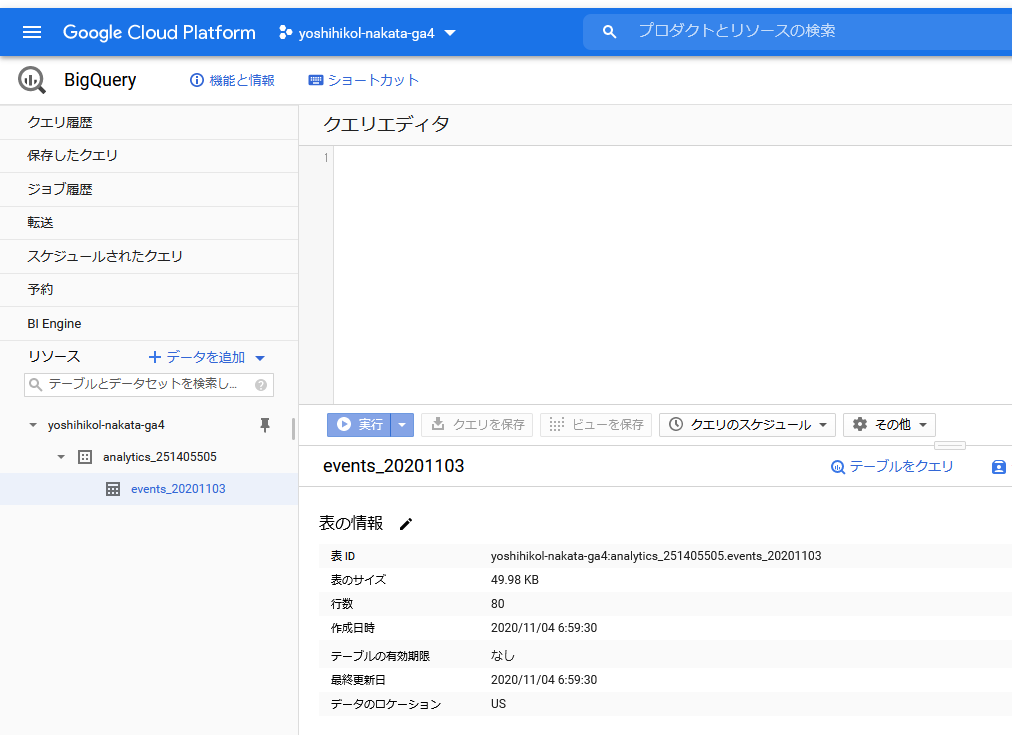Click the magnifier icon in resource search box
The image size is (1012, 735).
(x=36, y=385)
